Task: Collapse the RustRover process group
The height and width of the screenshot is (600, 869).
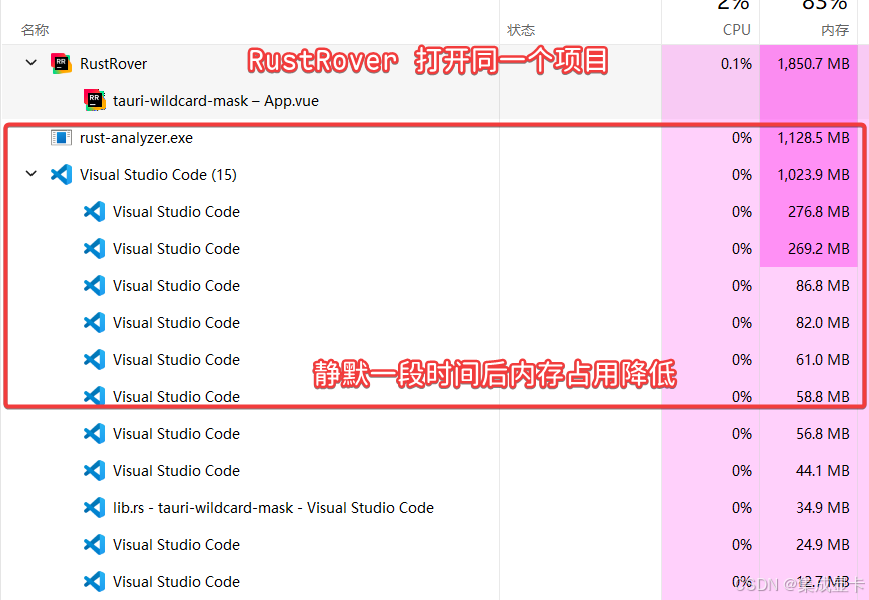Action: pos(31,62)
